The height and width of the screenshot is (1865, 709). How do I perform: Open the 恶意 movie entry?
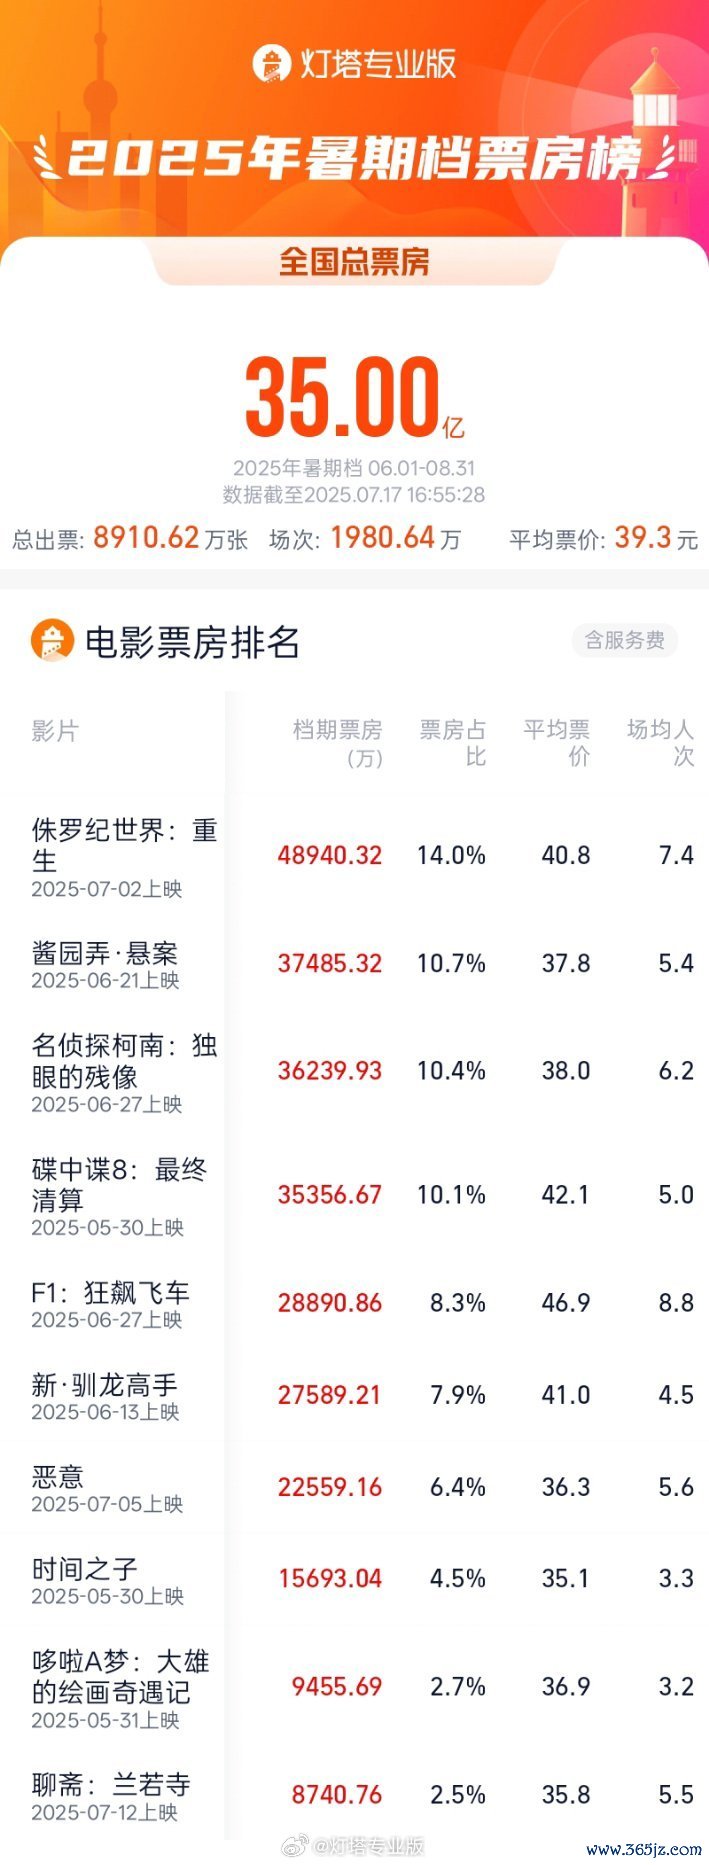pyautogui.click(x=58, y=1477)
